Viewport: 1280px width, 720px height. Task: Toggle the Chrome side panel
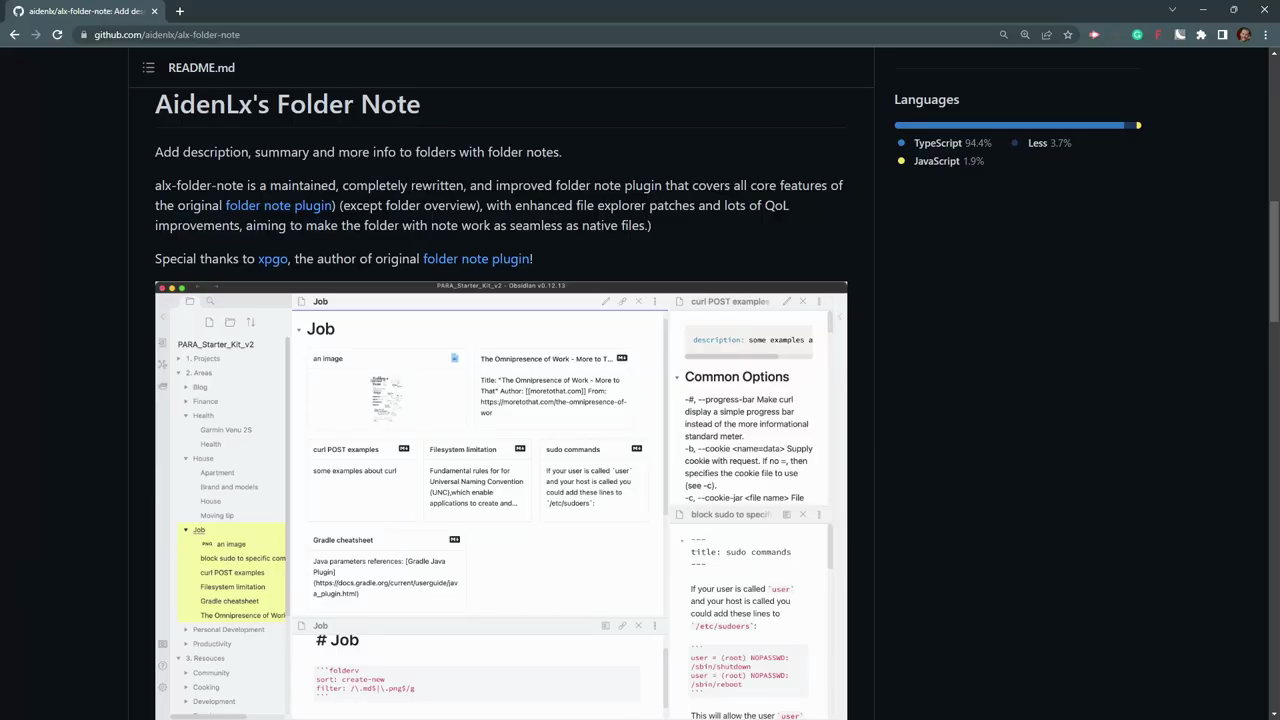point(1222,35)
